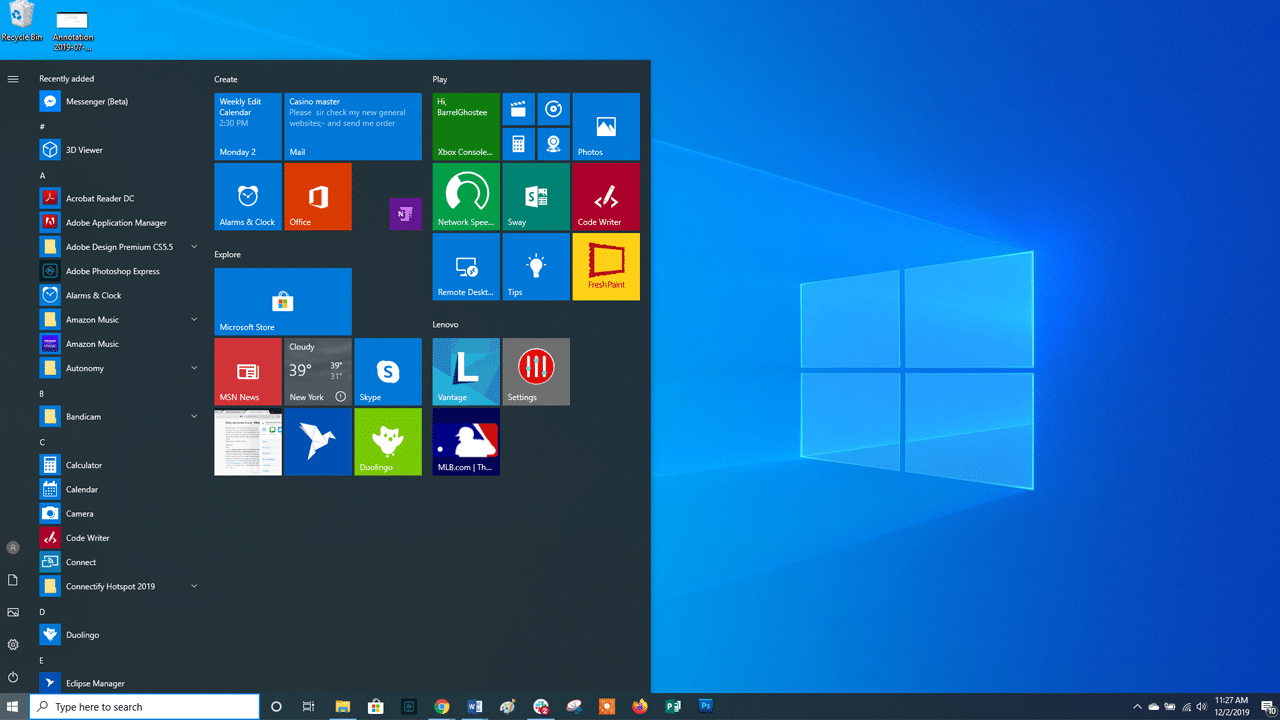Open Code Writer from the Play group

[605, 196]
